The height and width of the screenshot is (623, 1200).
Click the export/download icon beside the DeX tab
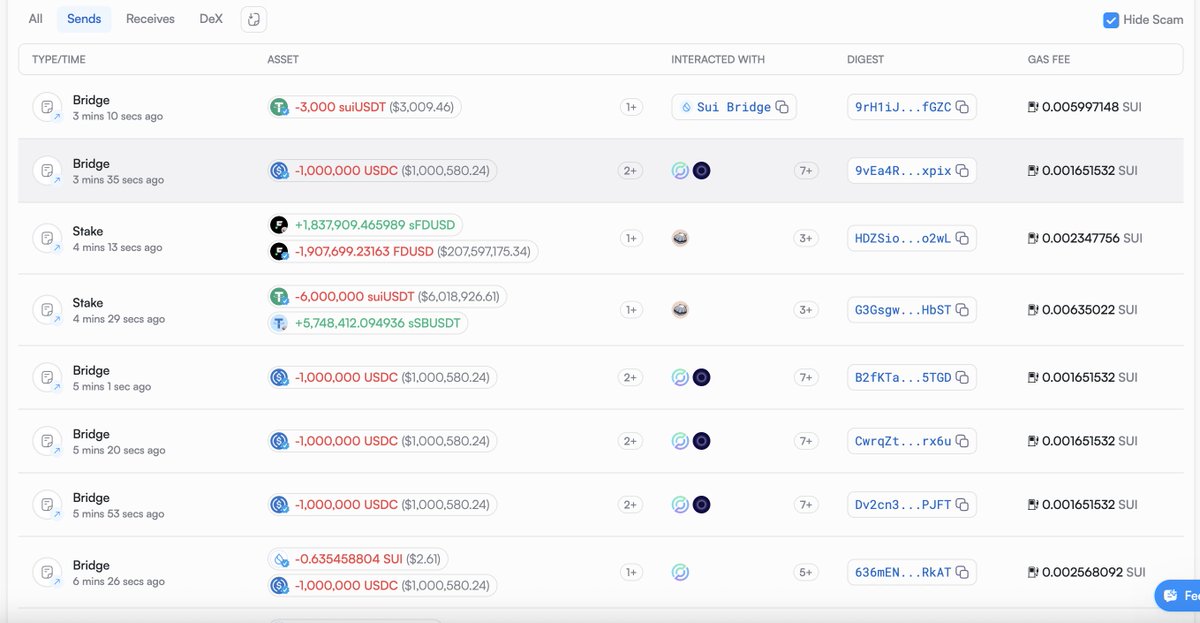[x=253, y=19]
